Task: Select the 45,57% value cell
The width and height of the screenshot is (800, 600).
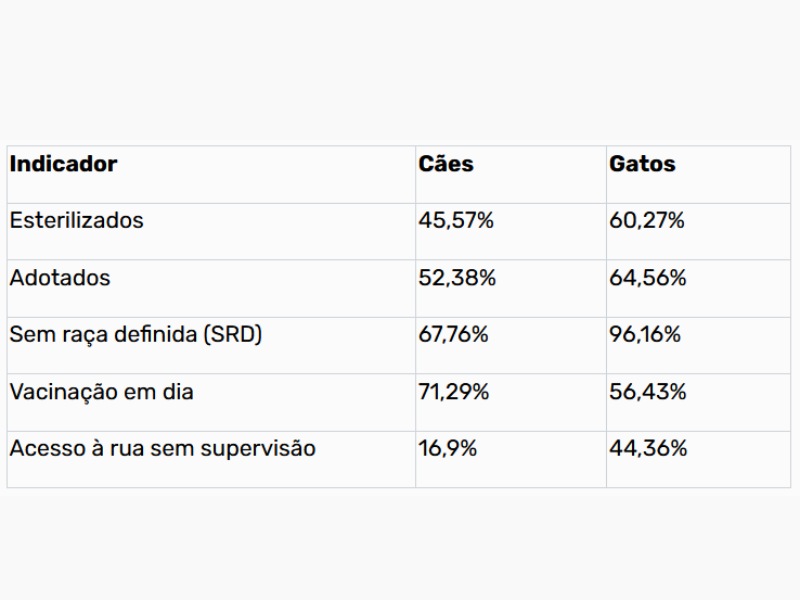Action: (x=456, y=221)
